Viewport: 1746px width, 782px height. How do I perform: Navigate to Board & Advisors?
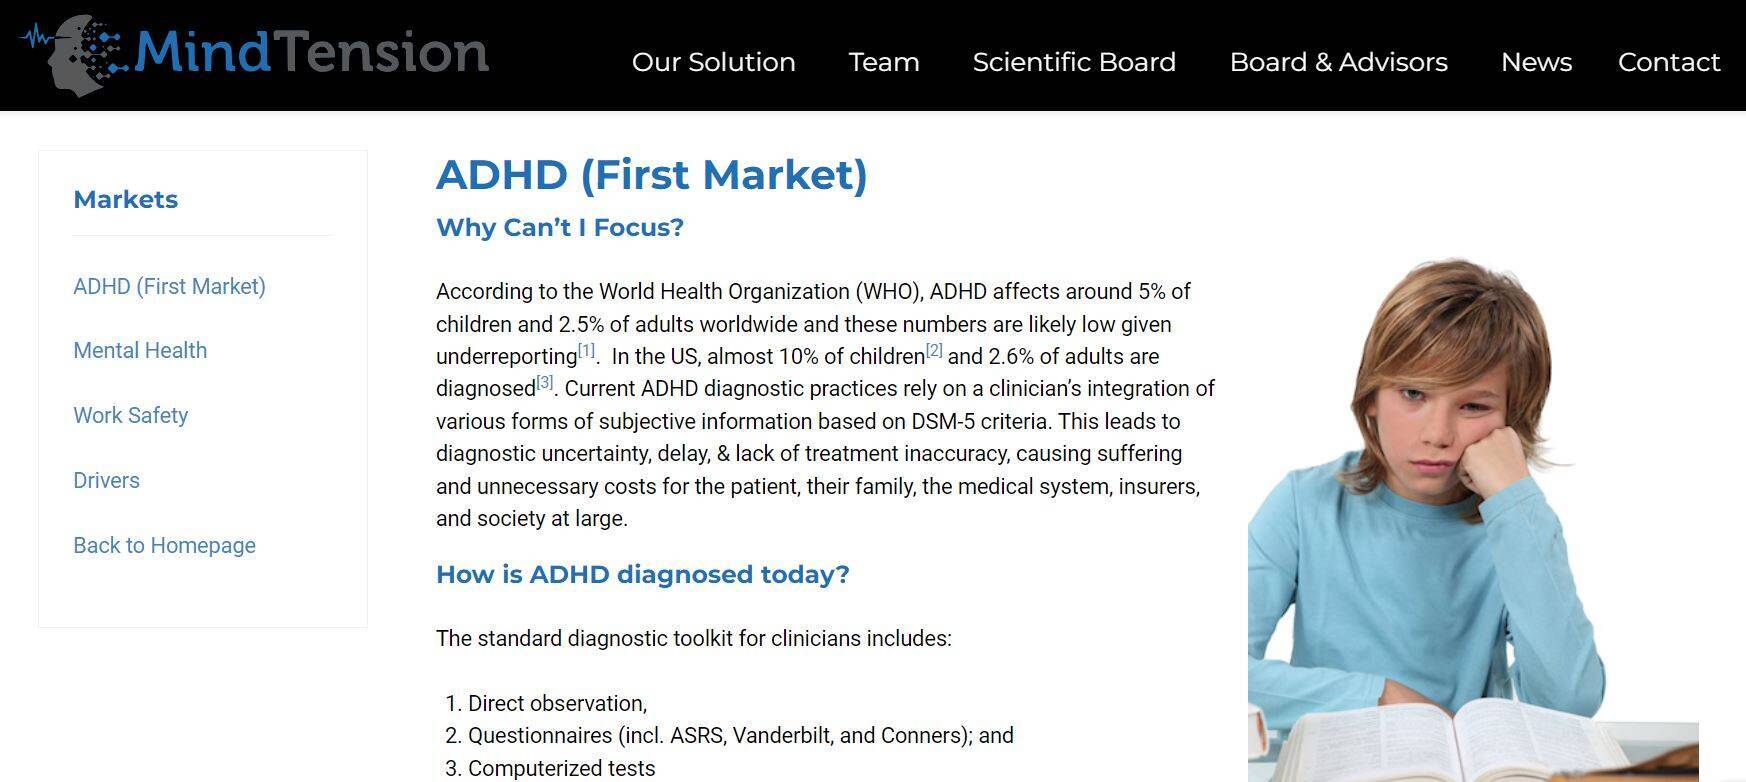[x=1338, y=62]
